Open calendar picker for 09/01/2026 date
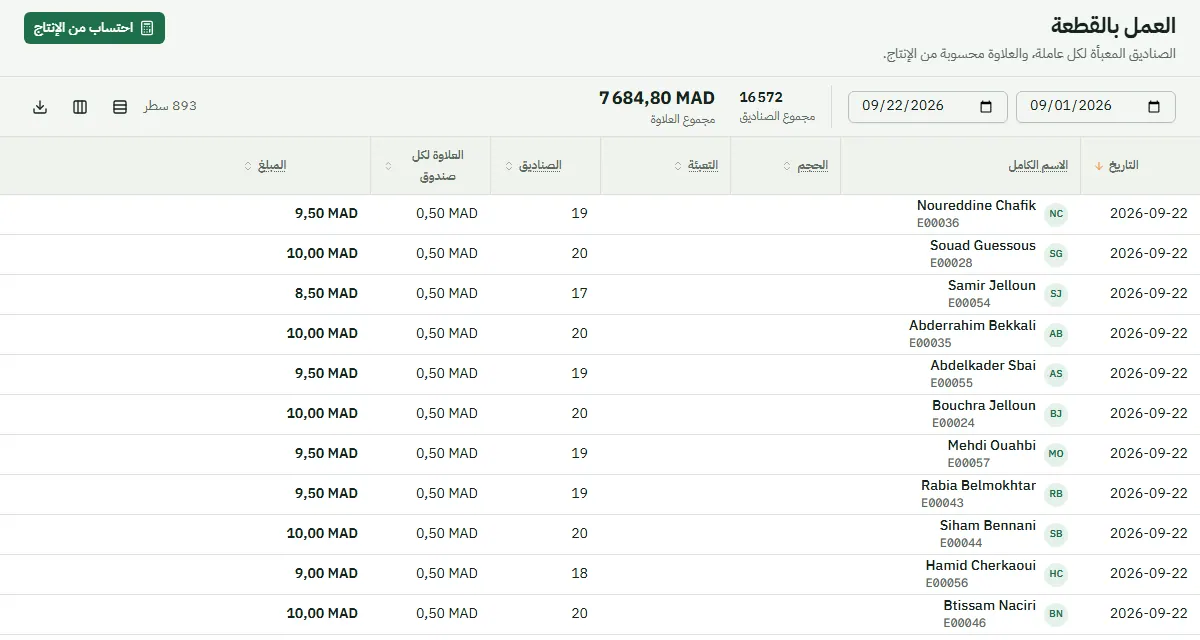Viewport: 1200px width, 640px height. pos(1154,107)
